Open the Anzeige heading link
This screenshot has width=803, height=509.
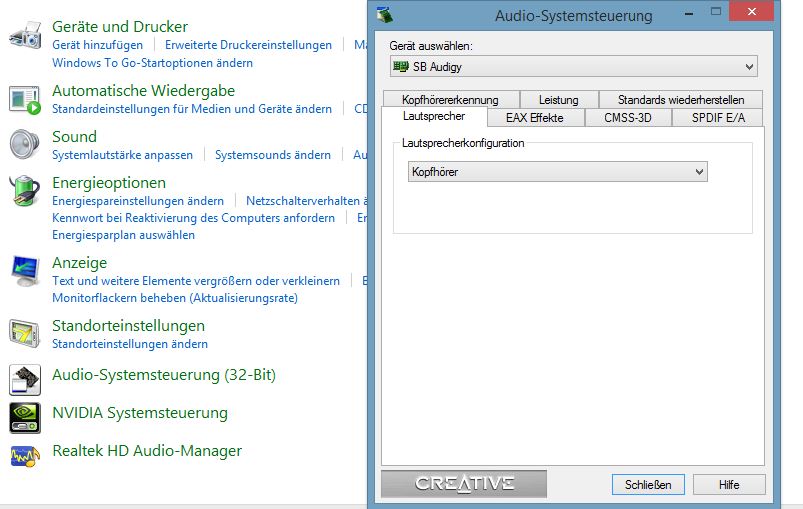[80, 263]
